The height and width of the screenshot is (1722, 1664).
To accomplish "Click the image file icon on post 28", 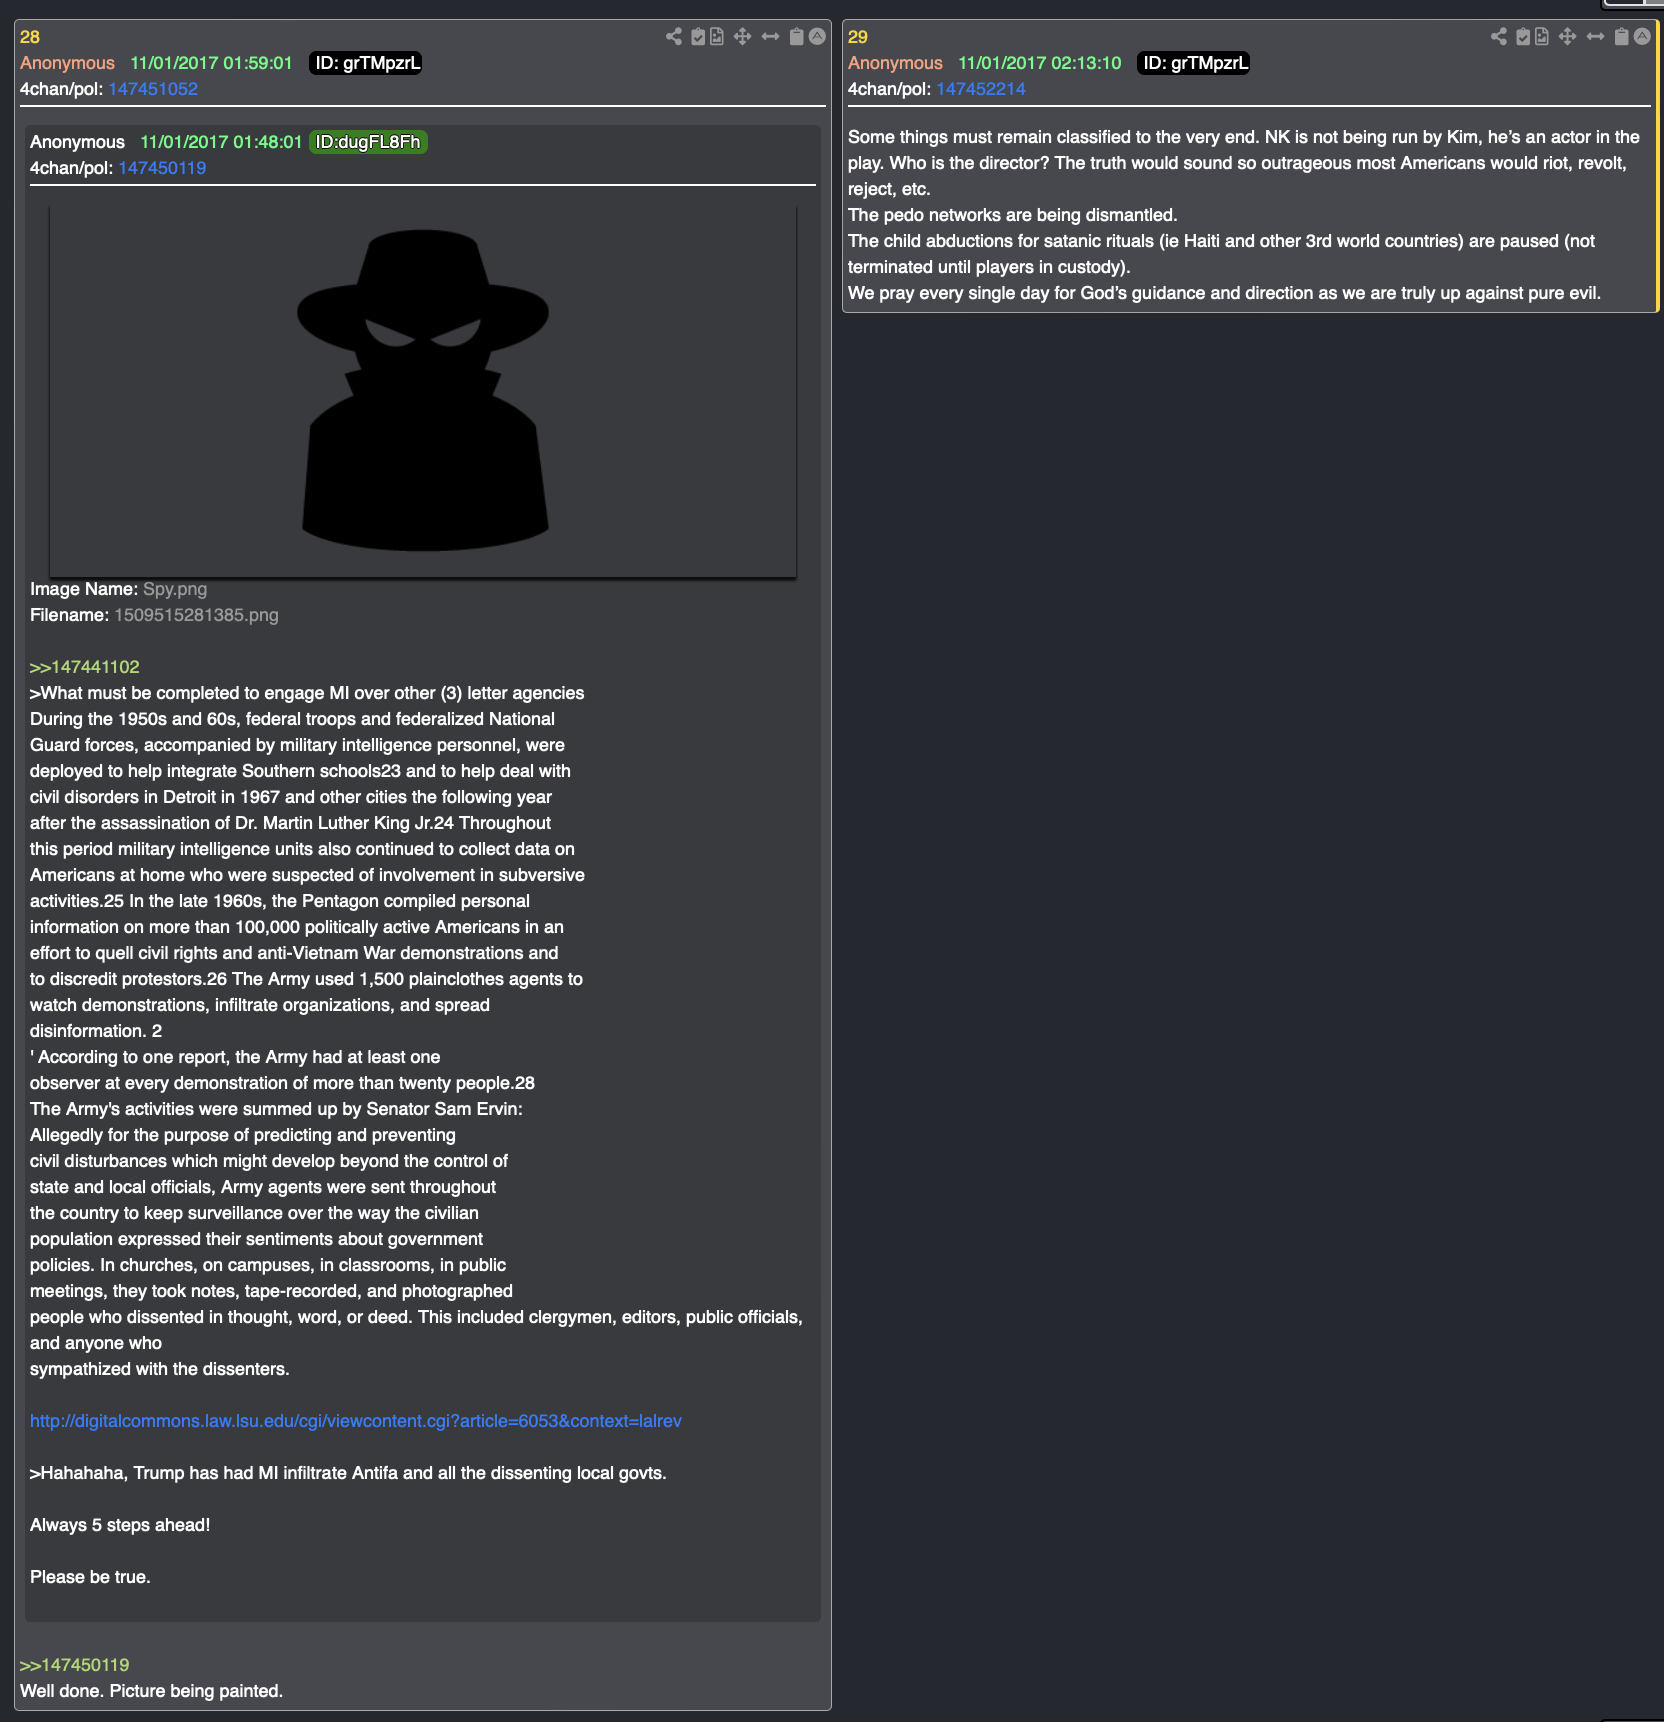I will 717,37.
